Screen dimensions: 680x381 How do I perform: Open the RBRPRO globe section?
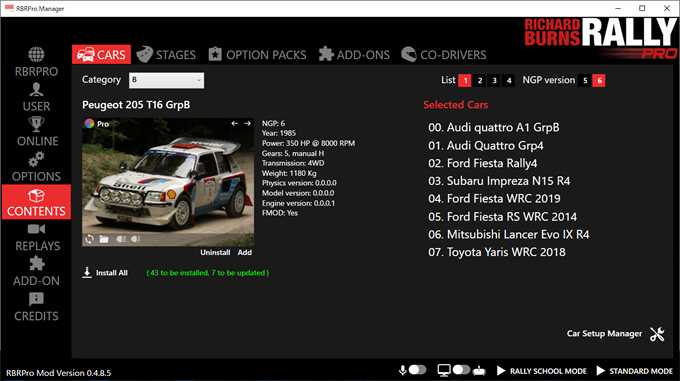coord(36,62)
